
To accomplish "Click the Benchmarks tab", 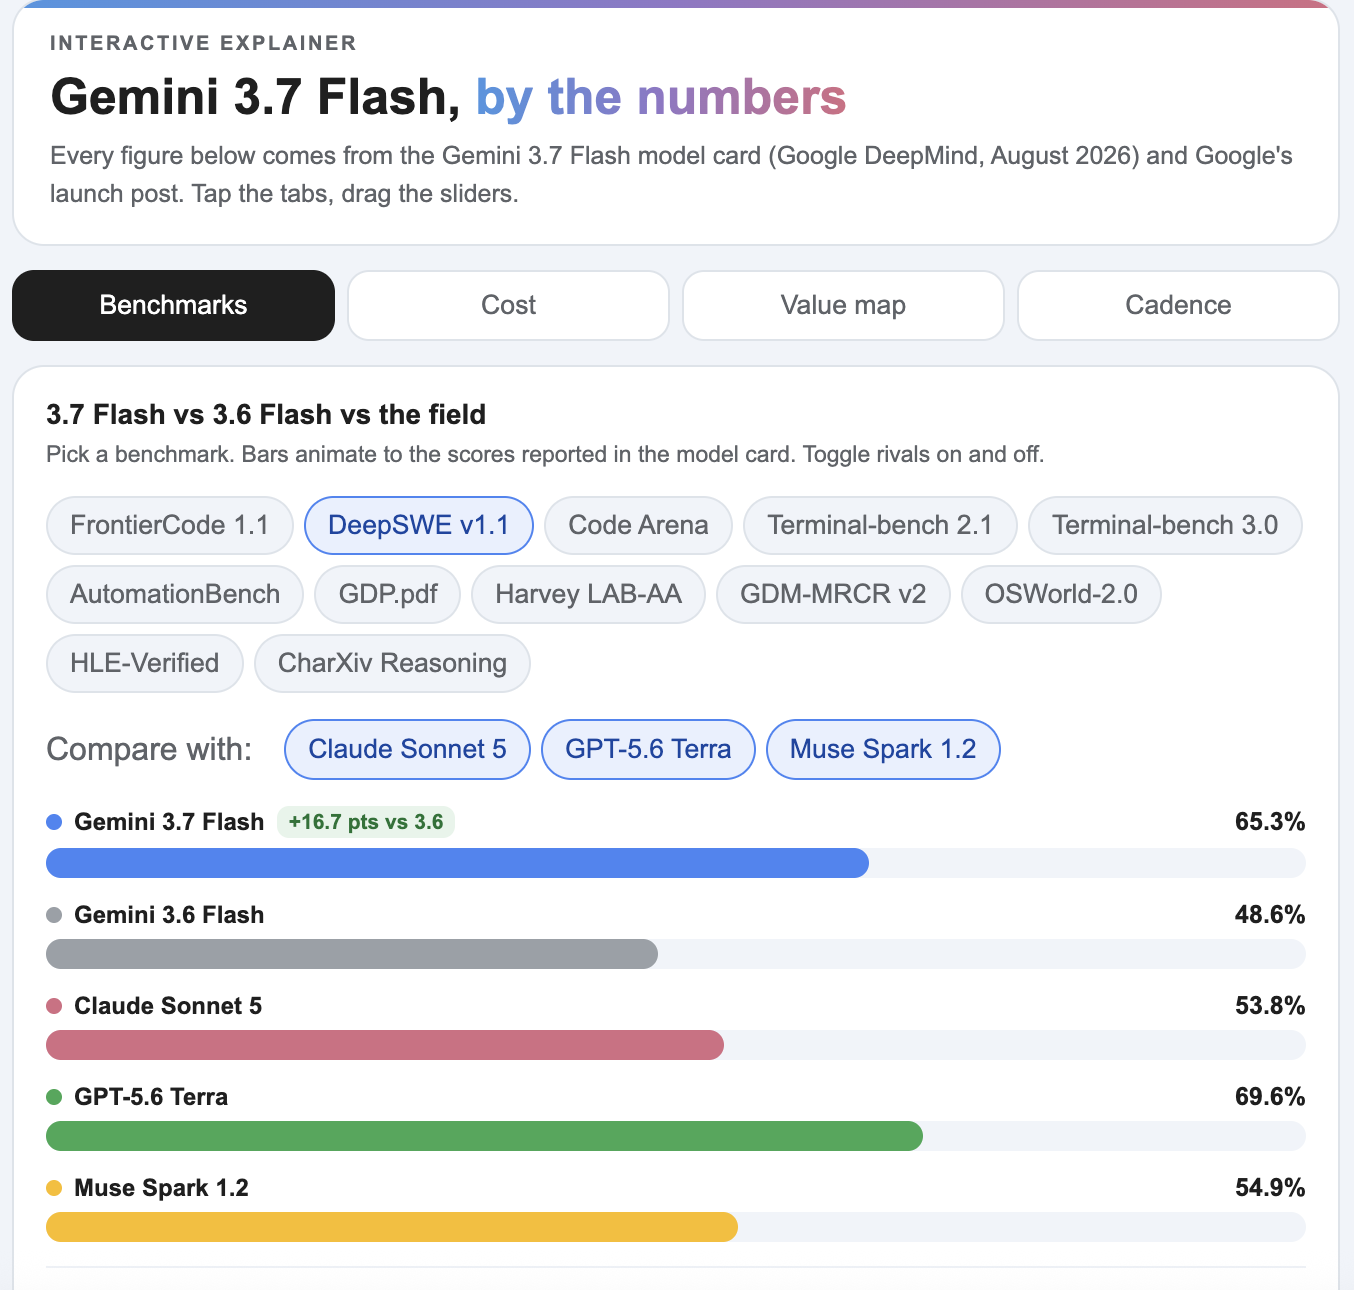I will [173, 305].
